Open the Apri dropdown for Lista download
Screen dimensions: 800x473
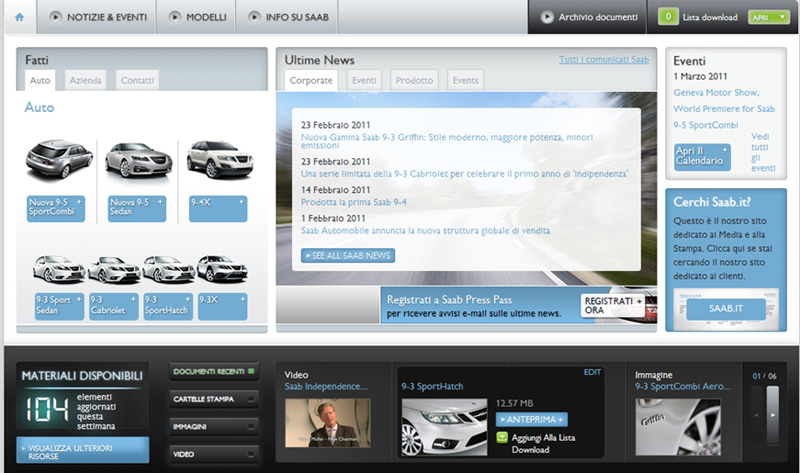[x=769, y=17]
